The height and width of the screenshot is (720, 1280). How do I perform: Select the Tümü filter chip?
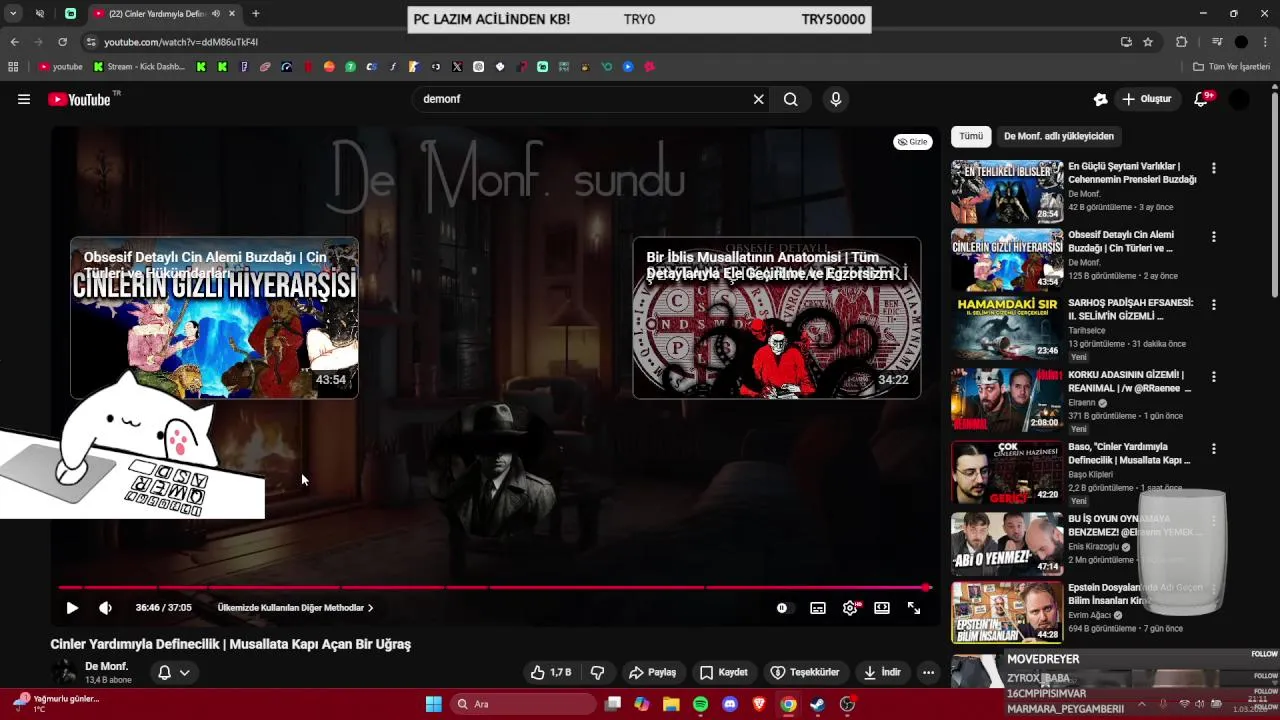click(x=971, y=136)
